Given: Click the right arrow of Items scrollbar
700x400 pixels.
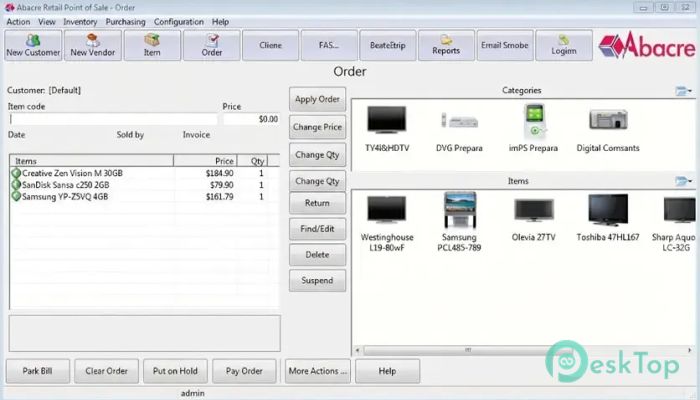Looking at the screenshot, I should 690,350.
